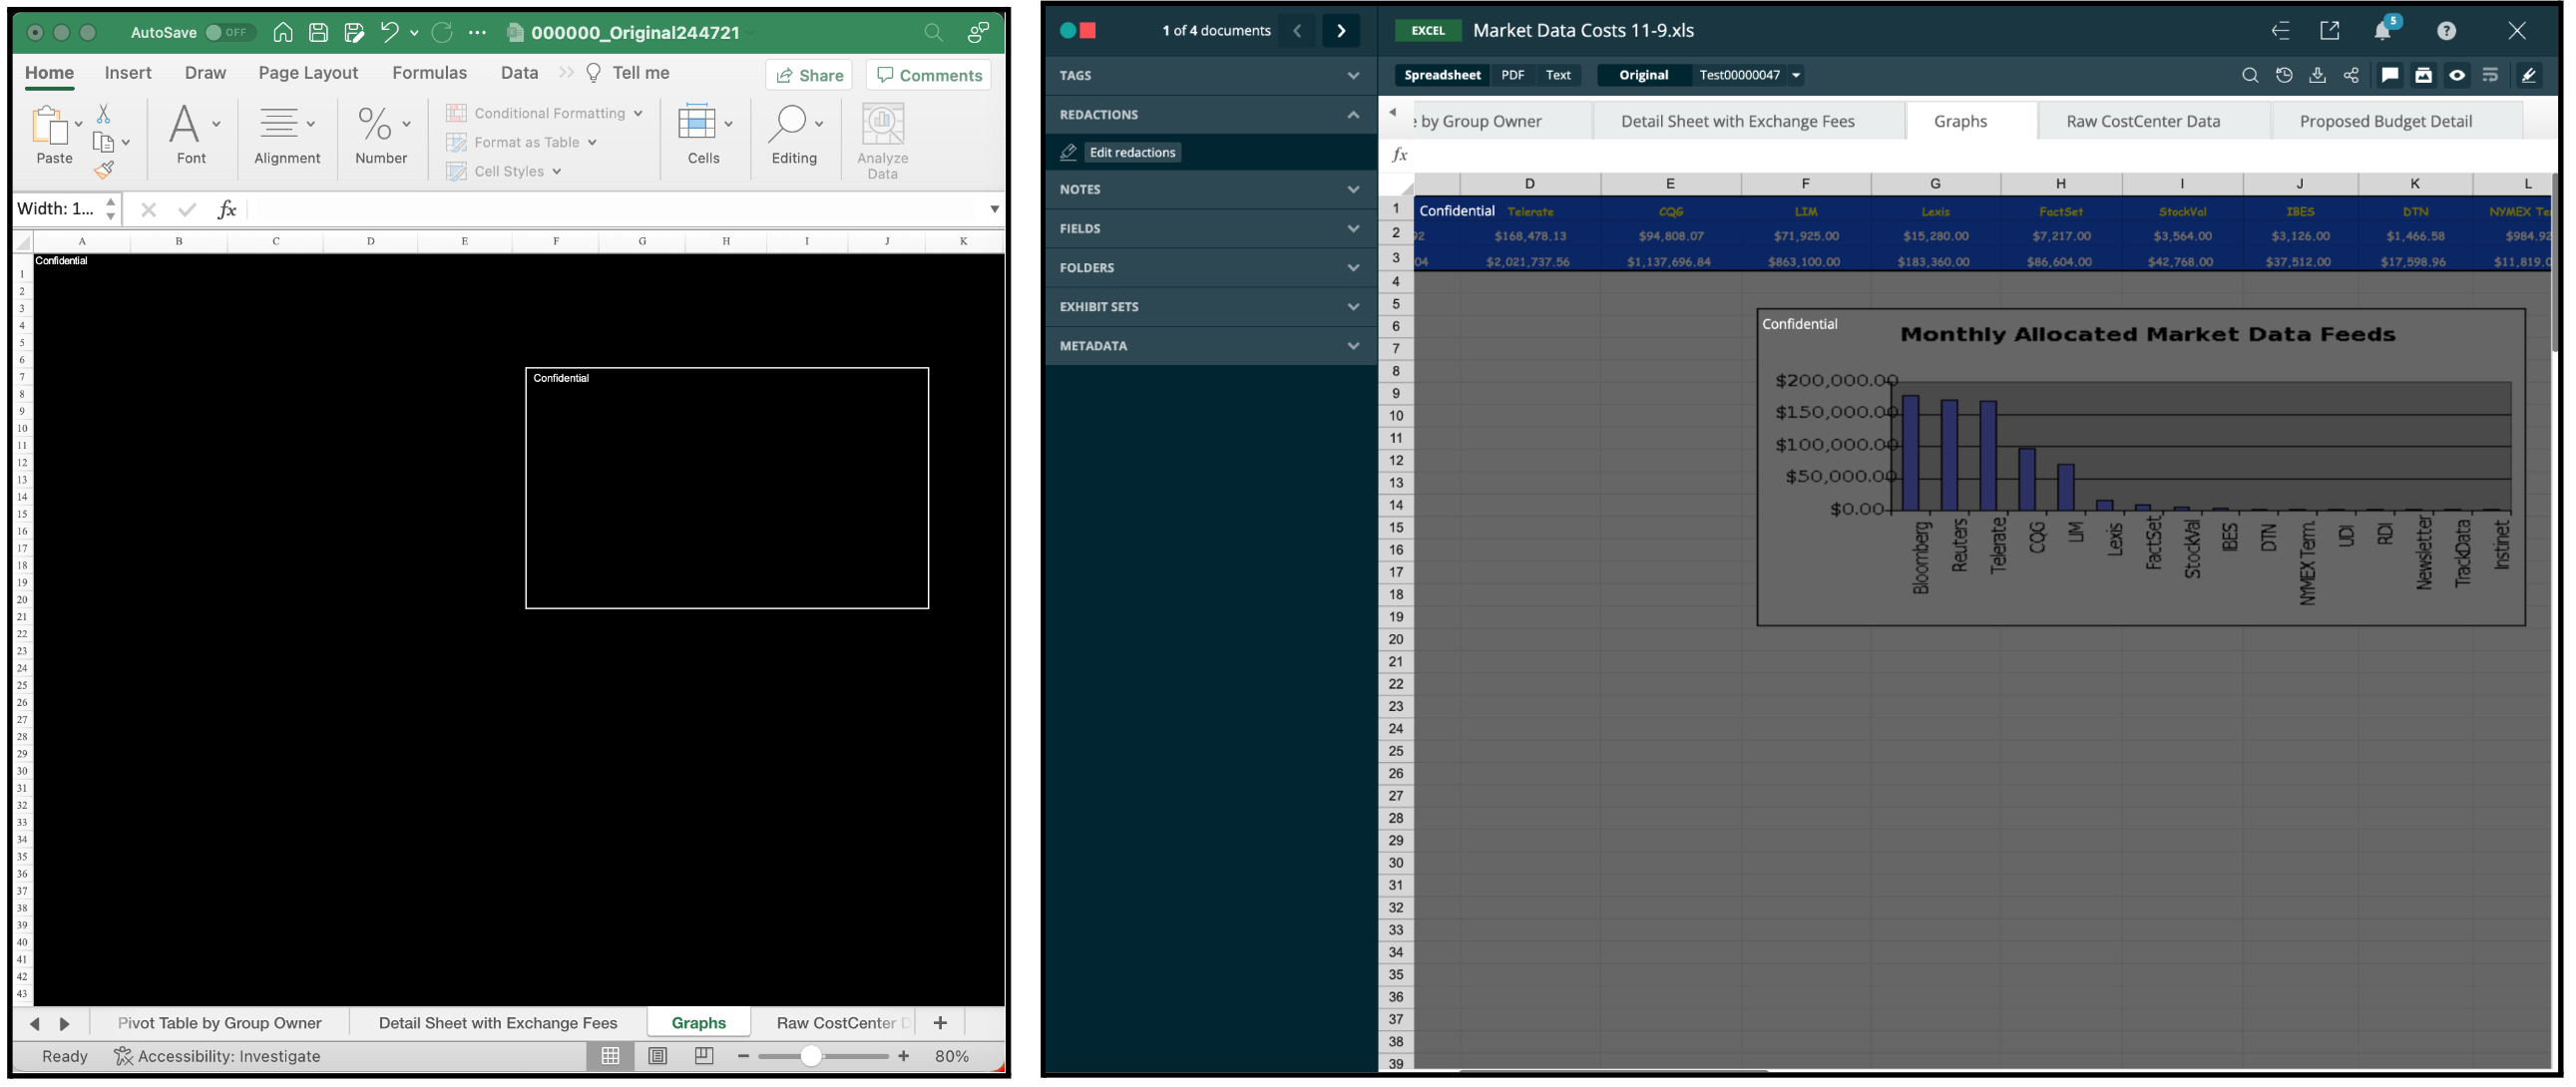Viewport: 2576px width, 1087px height.
Task: Click the Home icon in Excel title bar
Action: click(283, 32)
